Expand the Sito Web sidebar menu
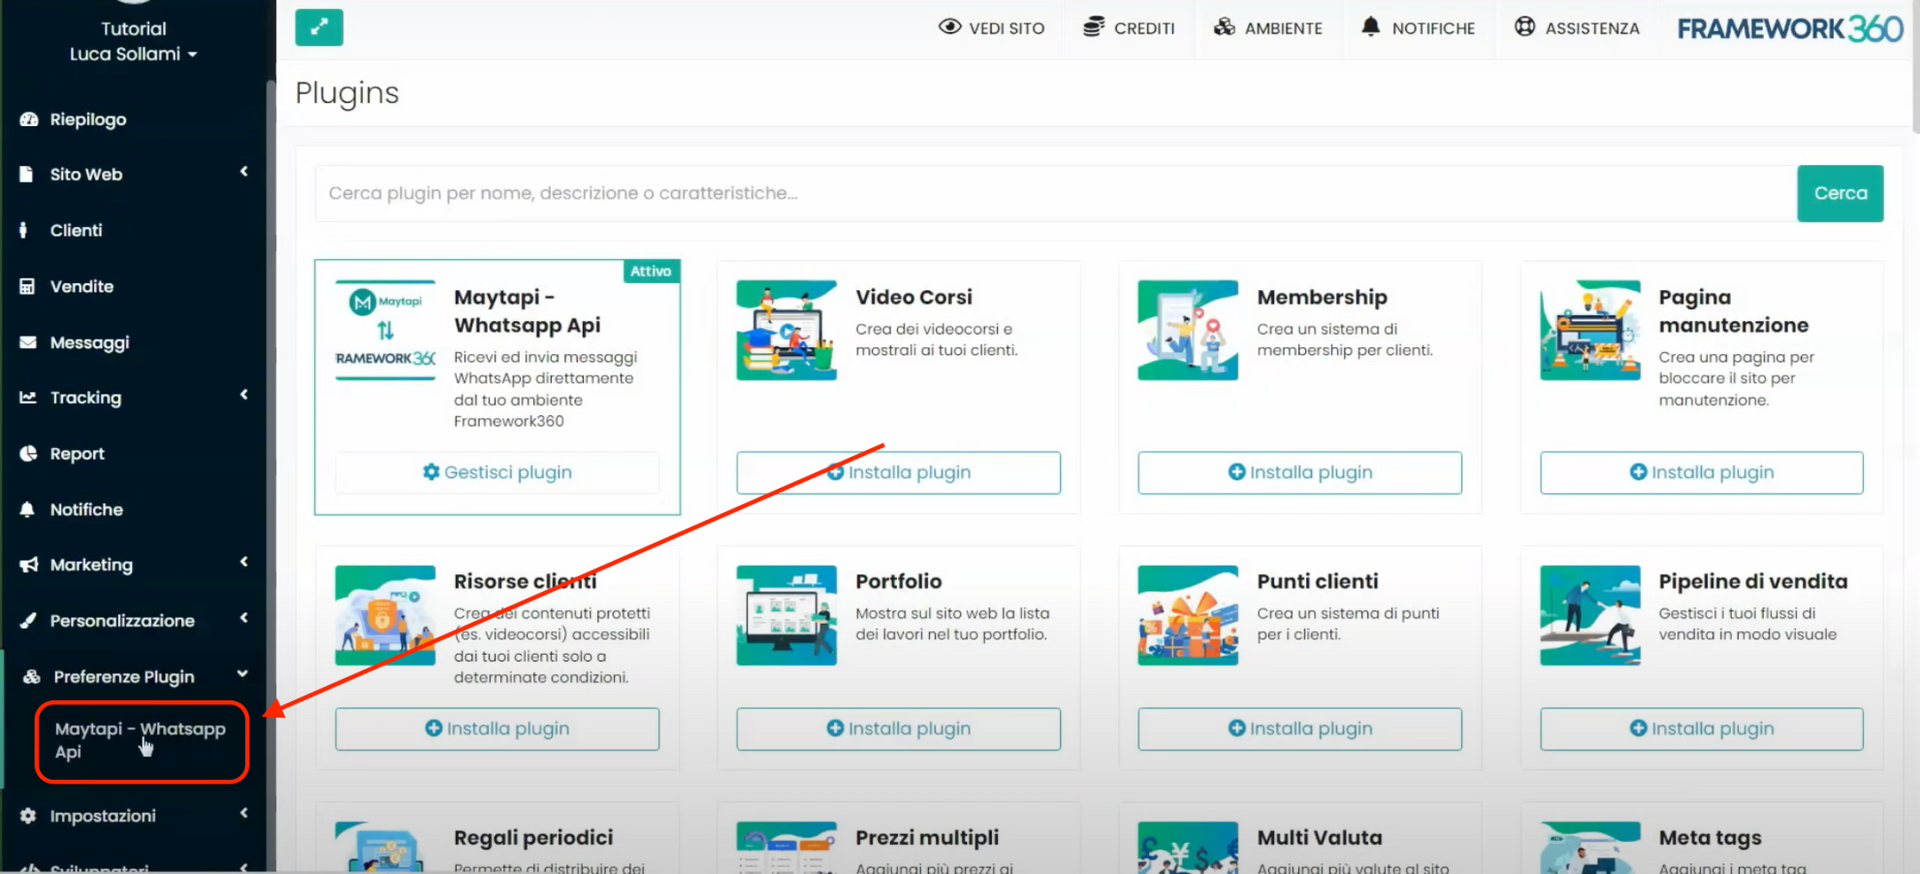The width and height of the screenshot is (1920, 874). point(244,172)
